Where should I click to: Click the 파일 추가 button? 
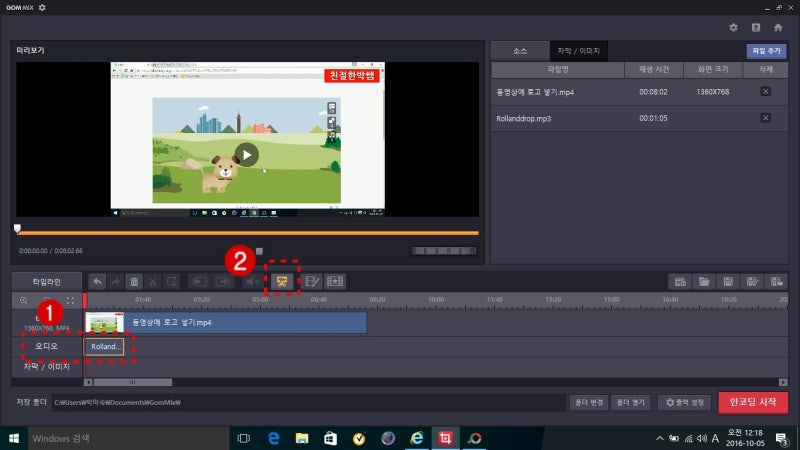tap(766, 51)
